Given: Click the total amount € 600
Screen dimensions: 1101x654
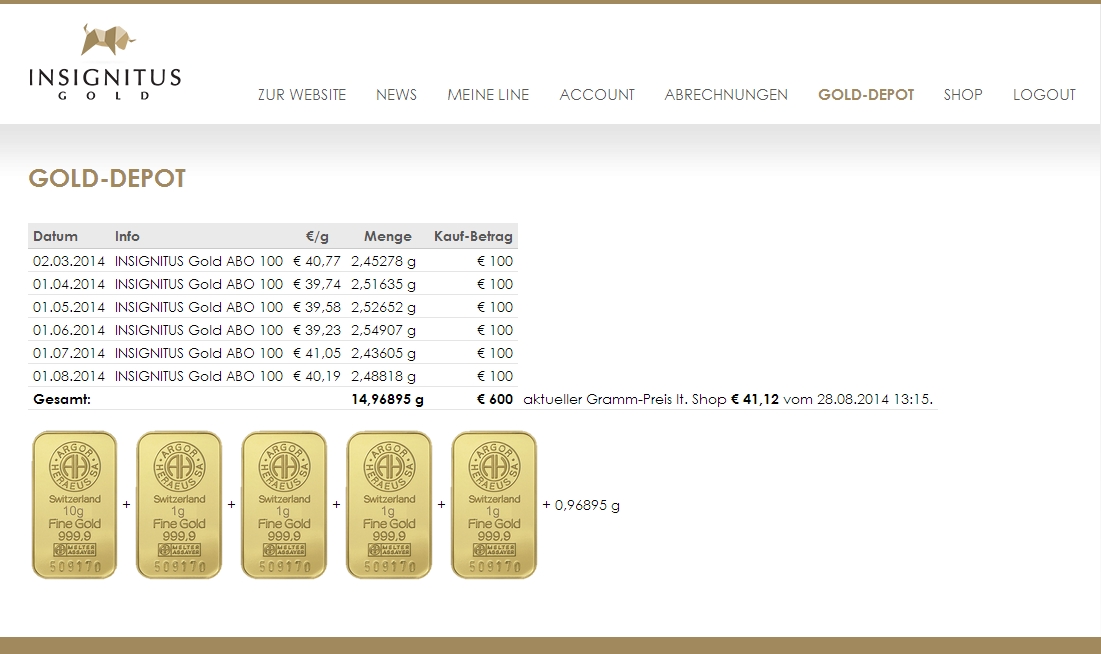Looking at the screenshot, I should pyautogui.click(x=495, y=399).
